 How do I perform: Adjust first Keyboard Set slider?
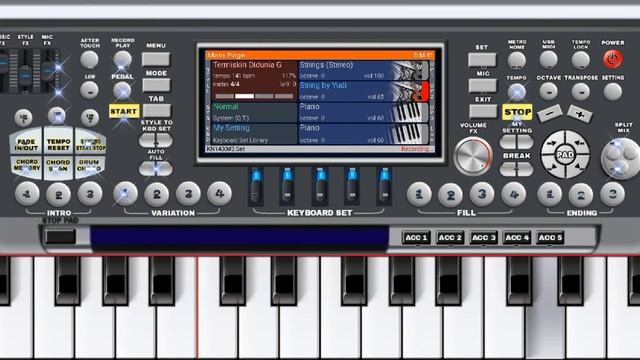tap(256, 186)
